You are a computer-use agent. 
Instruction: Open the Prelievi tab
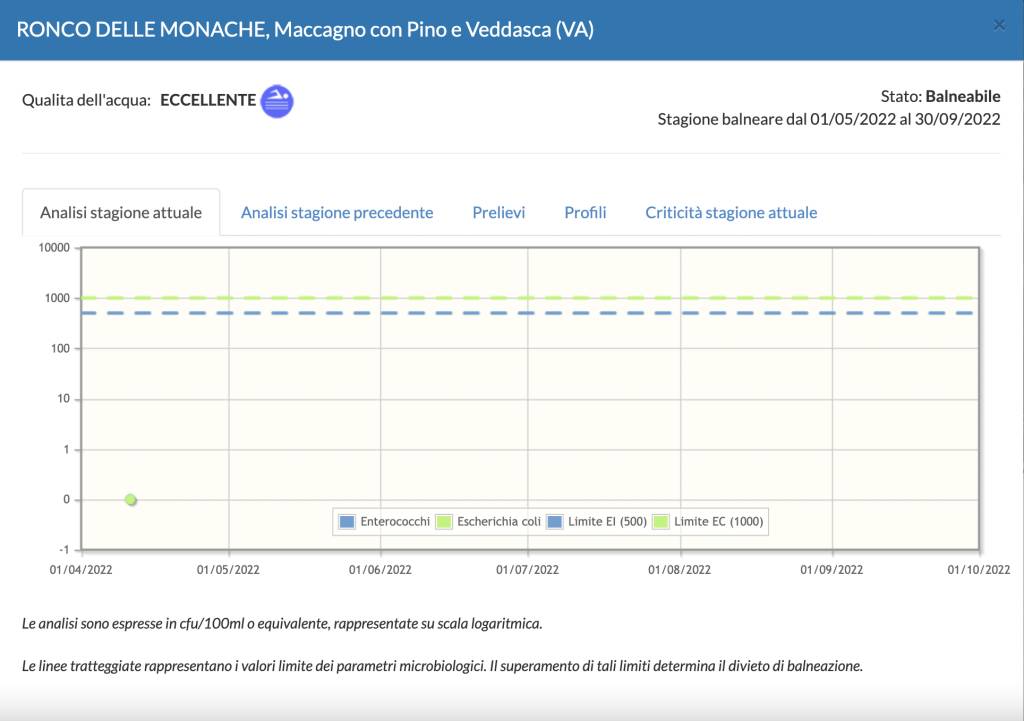click(x=499, y=213)
